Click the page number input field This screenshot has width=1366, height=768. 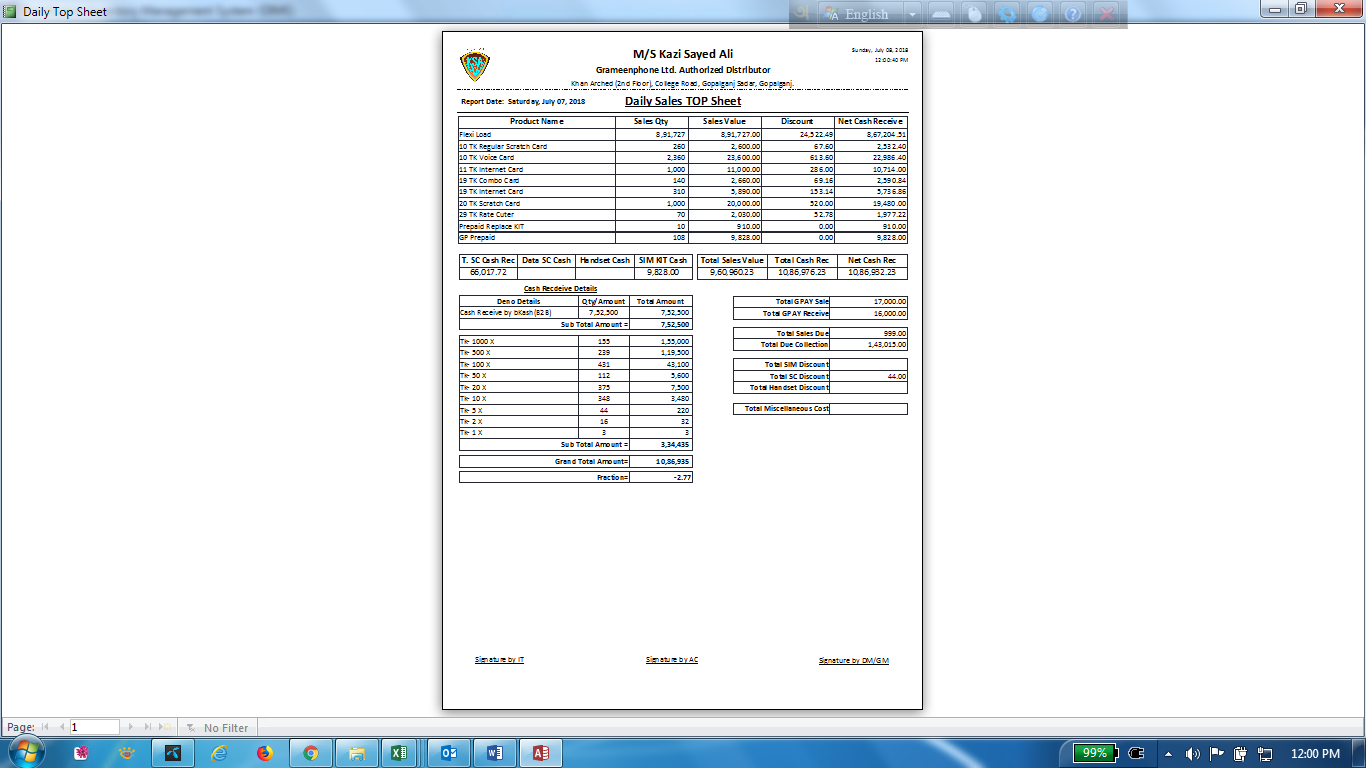tap(94, 727)
